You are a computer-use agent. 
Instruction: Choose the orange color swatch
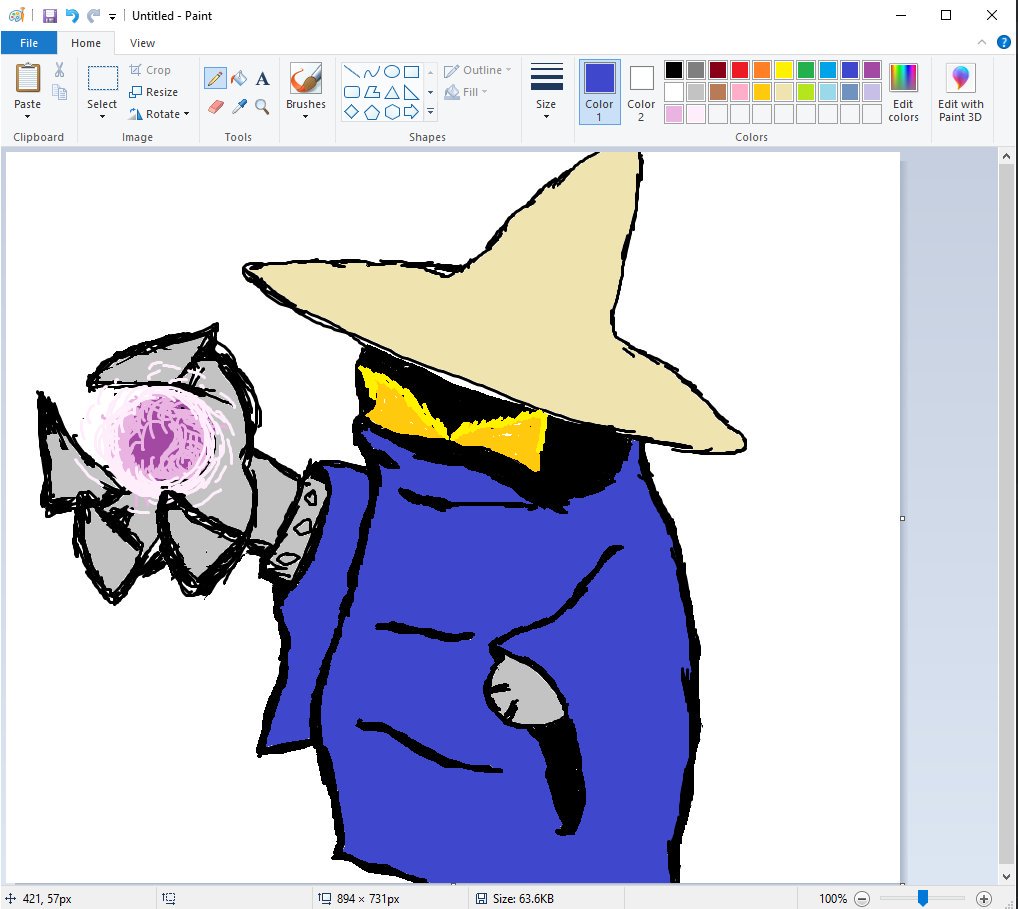(762, 69)
